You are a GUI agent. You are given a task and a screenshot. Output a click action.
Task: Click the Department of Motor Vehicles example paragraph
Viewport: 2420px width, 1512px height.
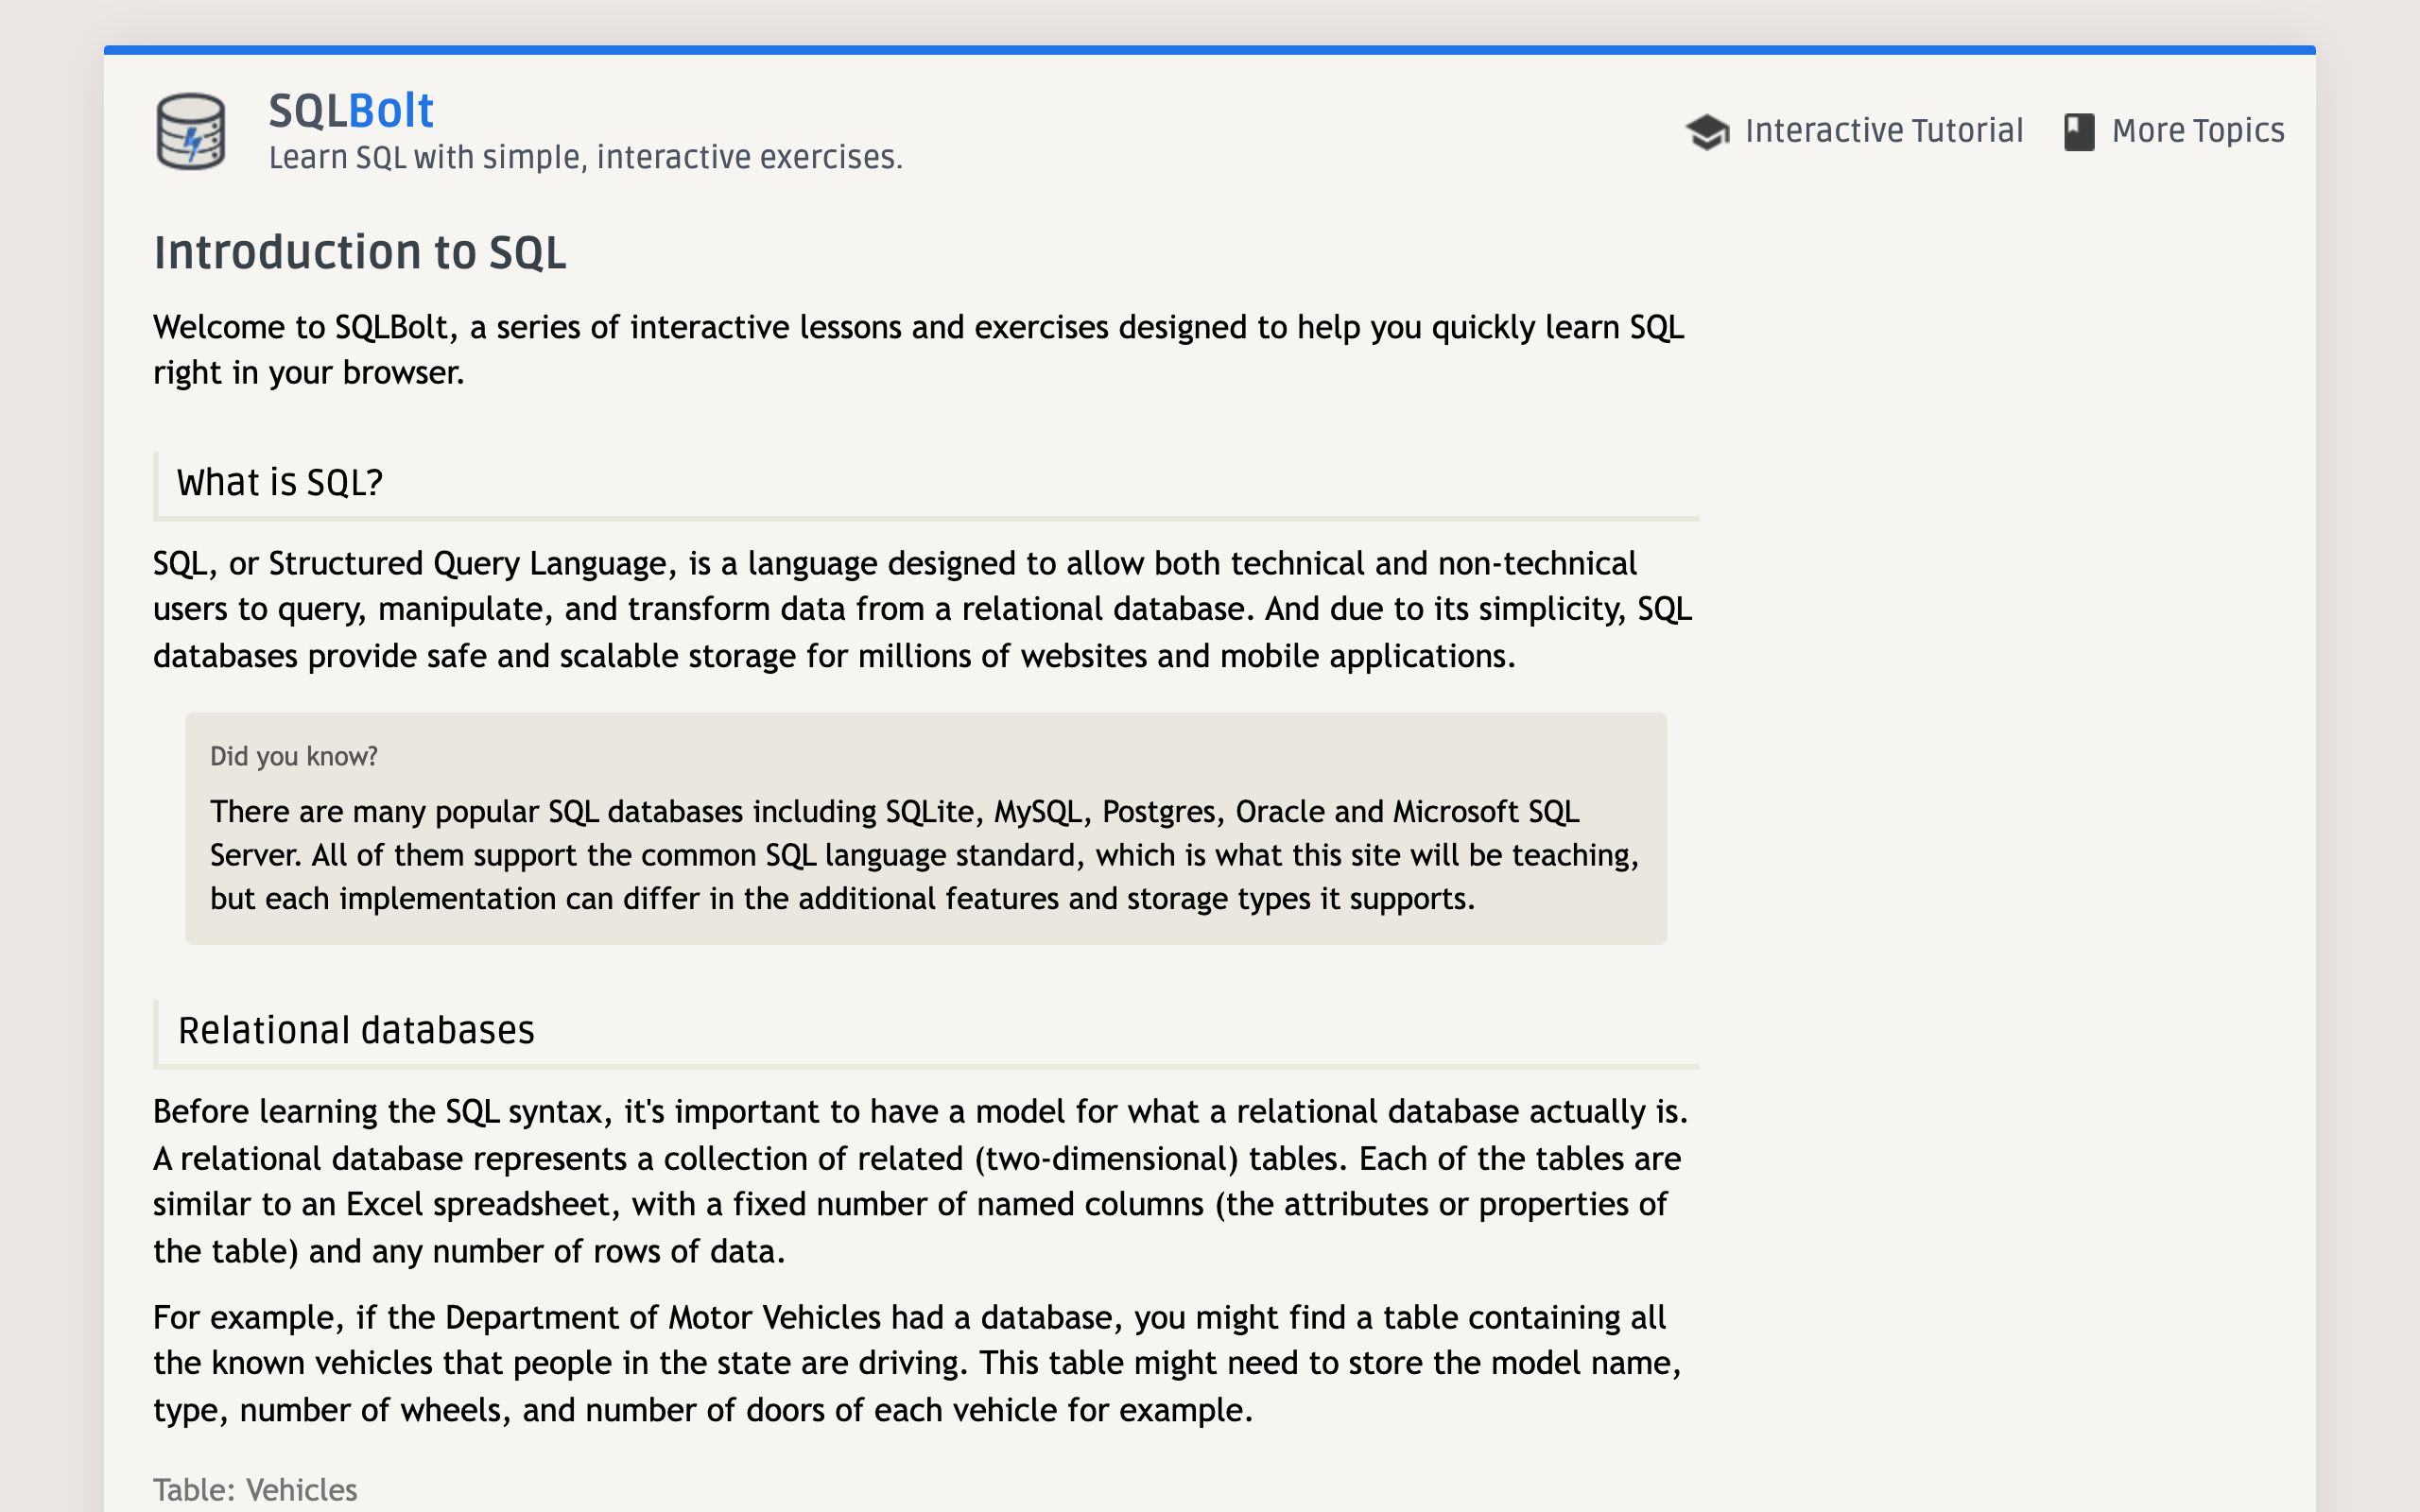[x=917, y=1363]
